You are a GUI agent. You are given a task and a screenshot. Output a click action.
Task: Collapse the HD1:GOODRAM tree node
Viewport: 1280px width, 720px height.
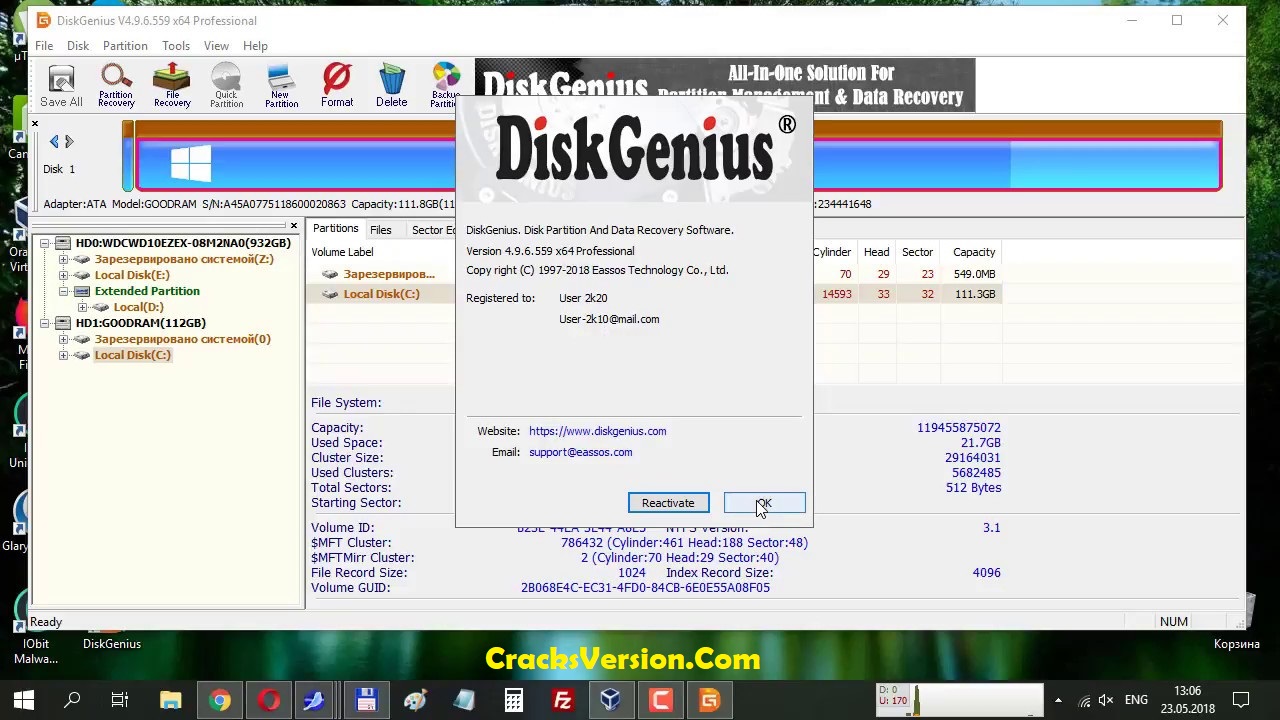(x=45, y=323)
